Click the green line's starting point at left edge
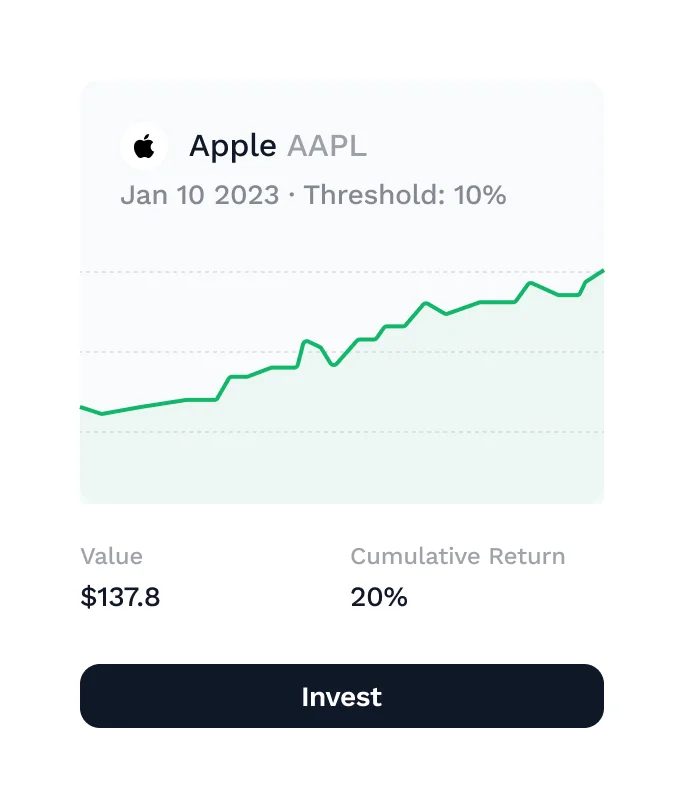Image resolution: width=684 pixels, height=808 pixels. click(82, 407)
